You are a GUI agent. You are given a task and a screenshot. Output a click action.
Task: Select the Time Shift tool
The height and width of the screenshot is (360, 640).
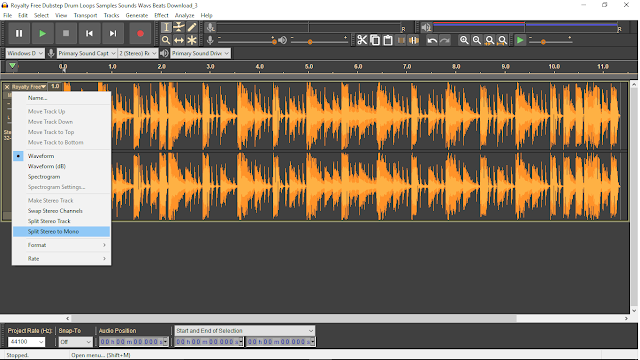pos(179,40)
